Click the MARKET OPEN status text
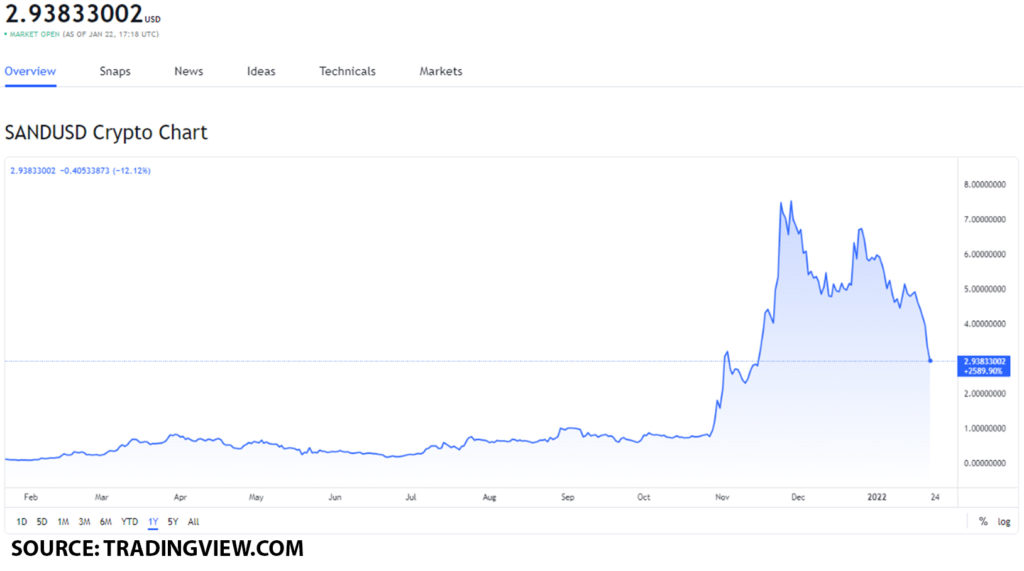 click(35, 34)
